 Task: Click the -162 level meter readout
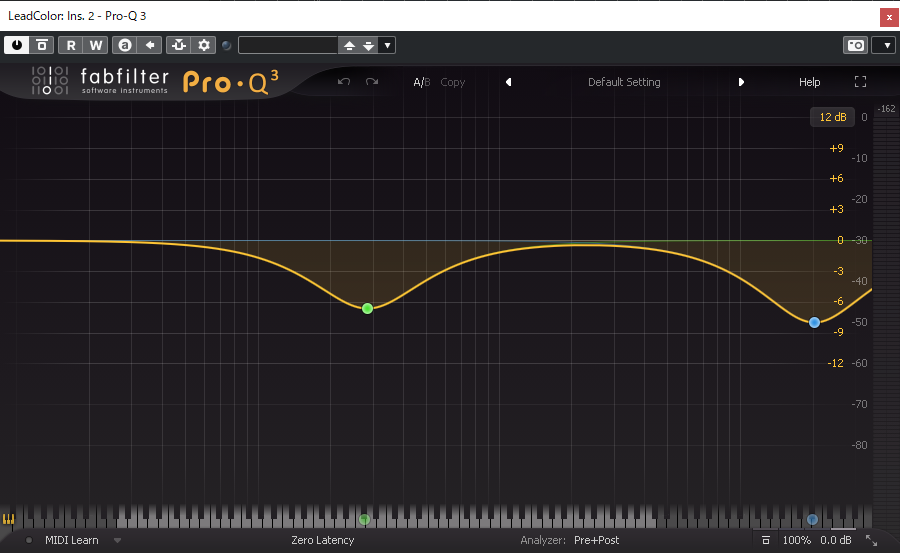pyautogui.click(x=886, y=109)
